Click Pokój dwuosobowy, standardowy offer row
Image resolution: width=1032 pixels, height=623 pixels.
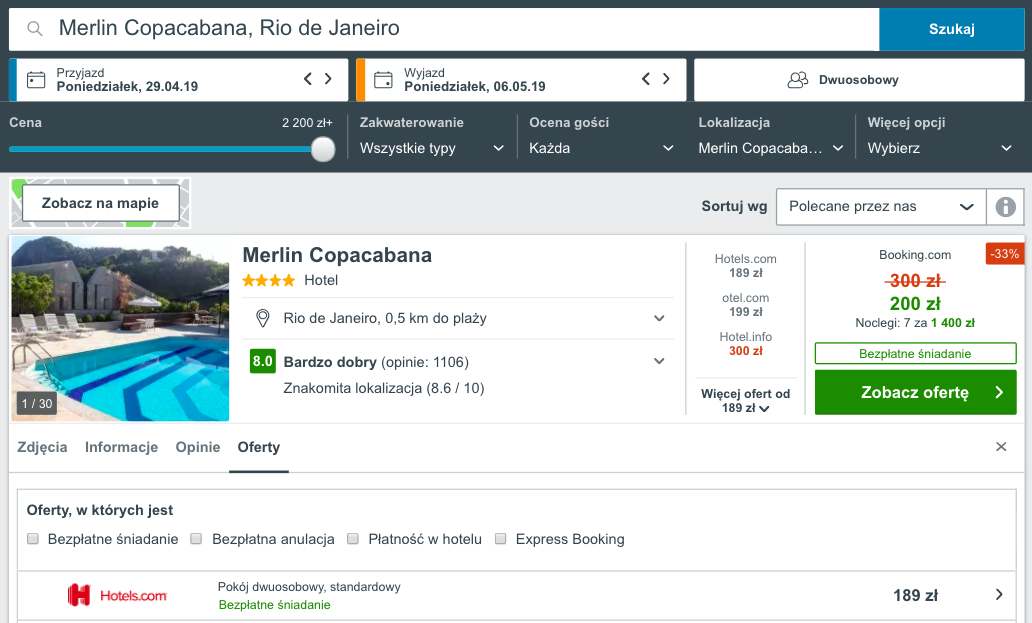(x=517, y=595)
